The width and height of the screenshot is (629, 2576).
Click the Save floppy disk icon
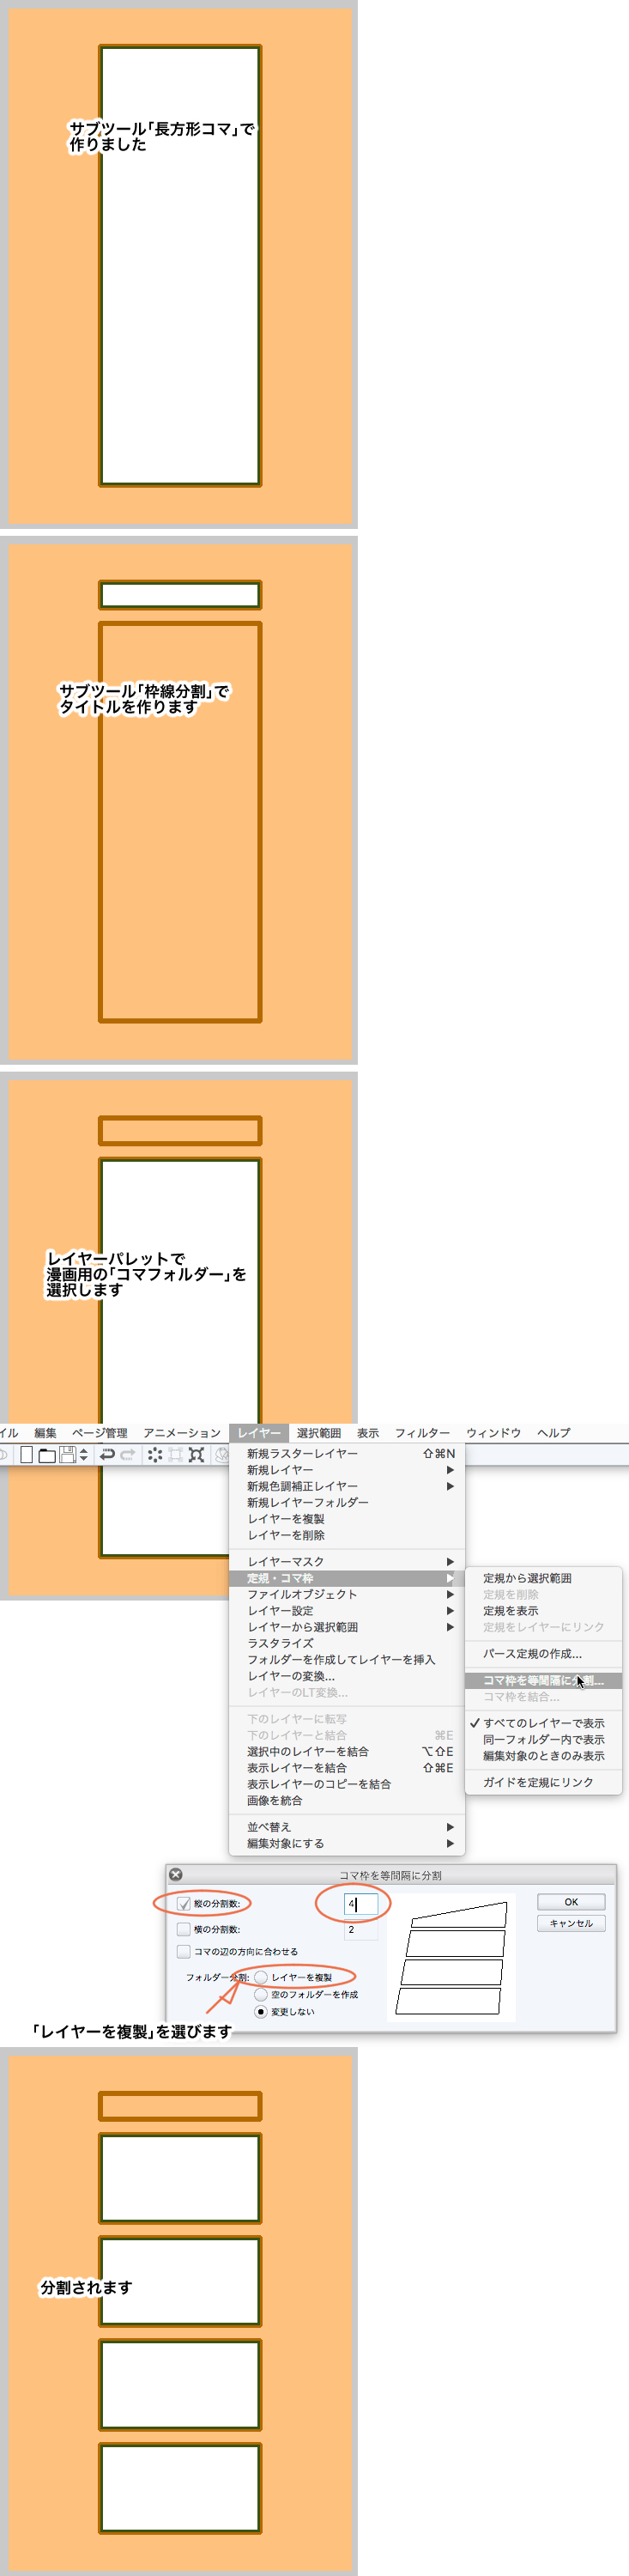(x=67, y=1455)
